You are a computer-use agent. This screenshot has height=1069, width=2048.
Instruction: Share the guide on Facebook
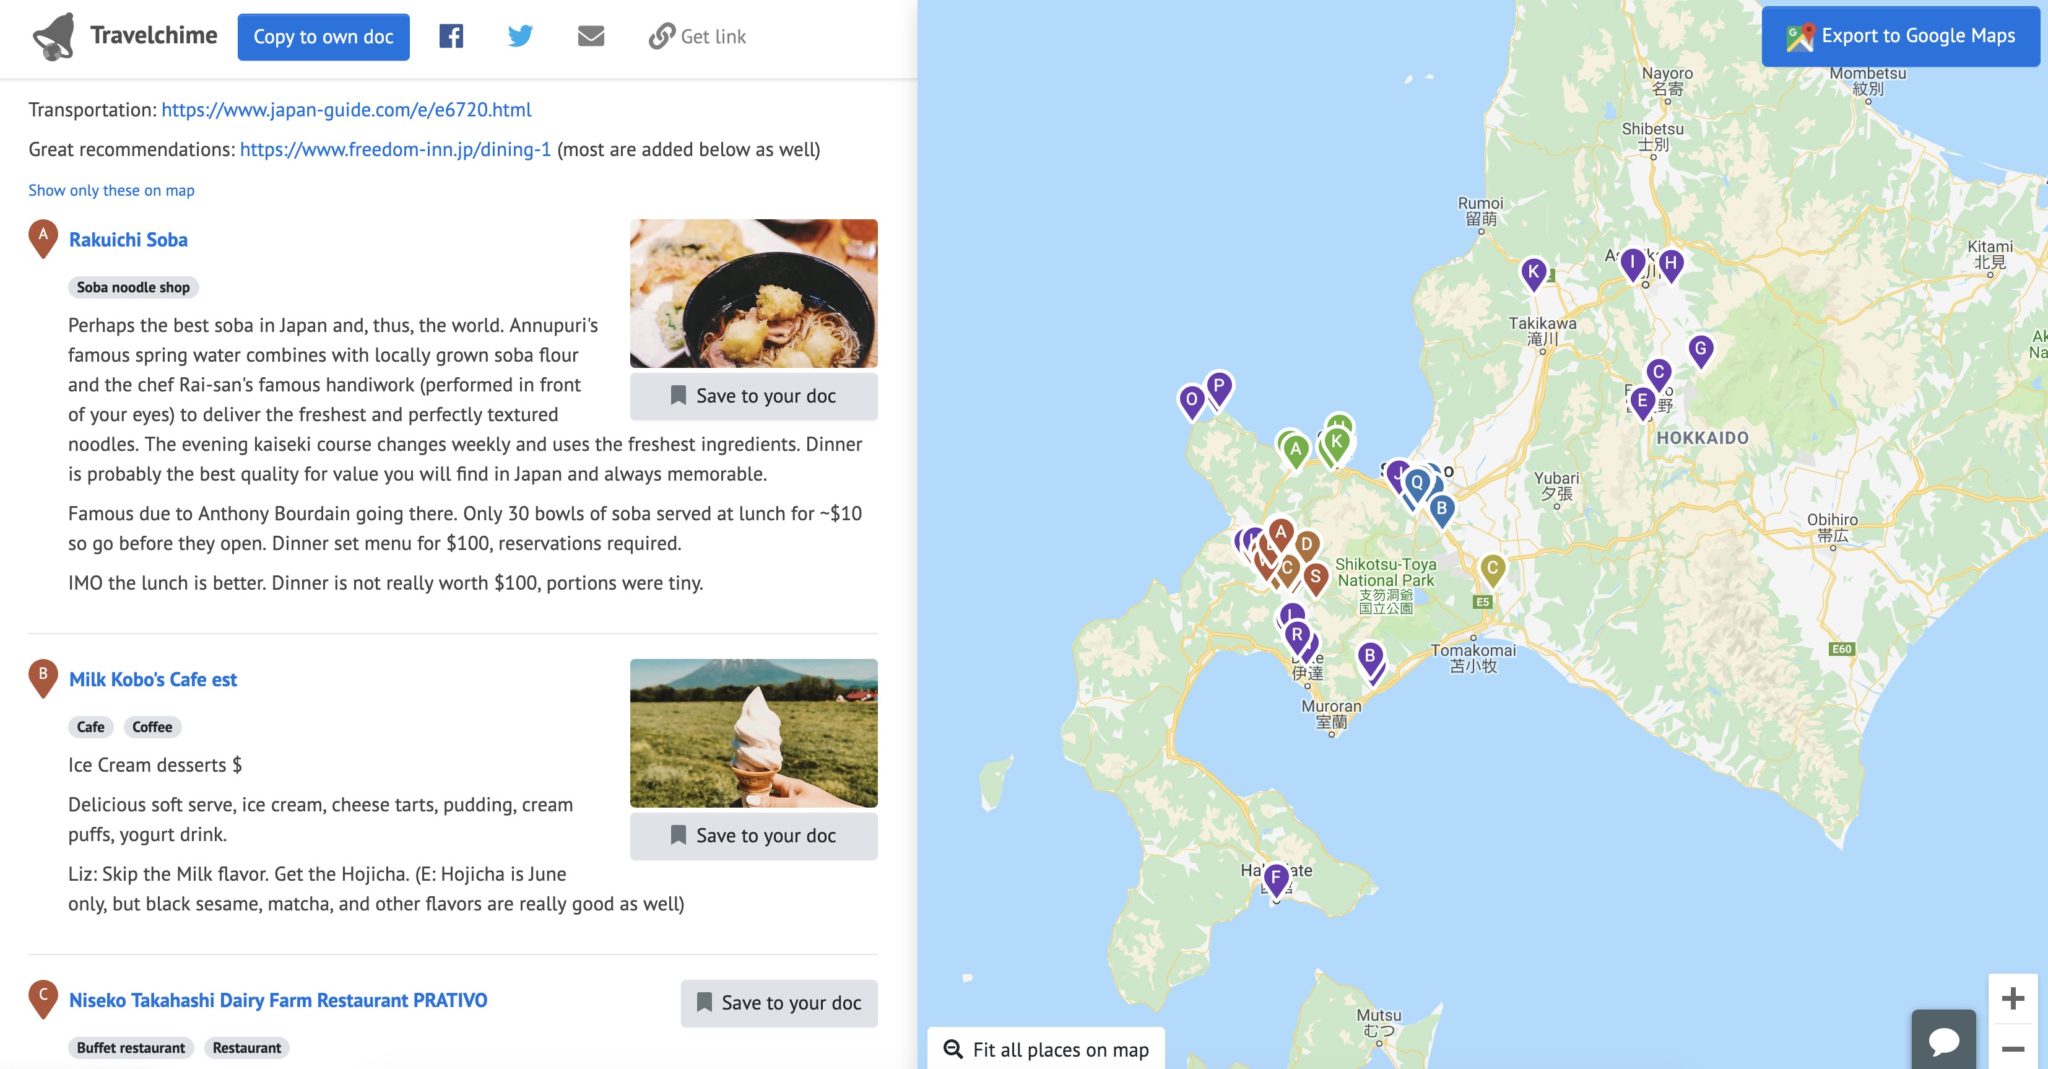[451, 37]
